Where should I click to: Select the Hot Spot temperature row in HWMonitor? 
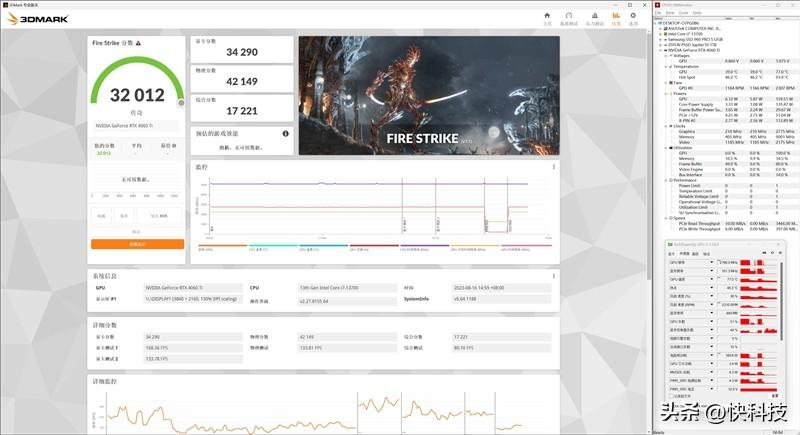pos(737,77)
